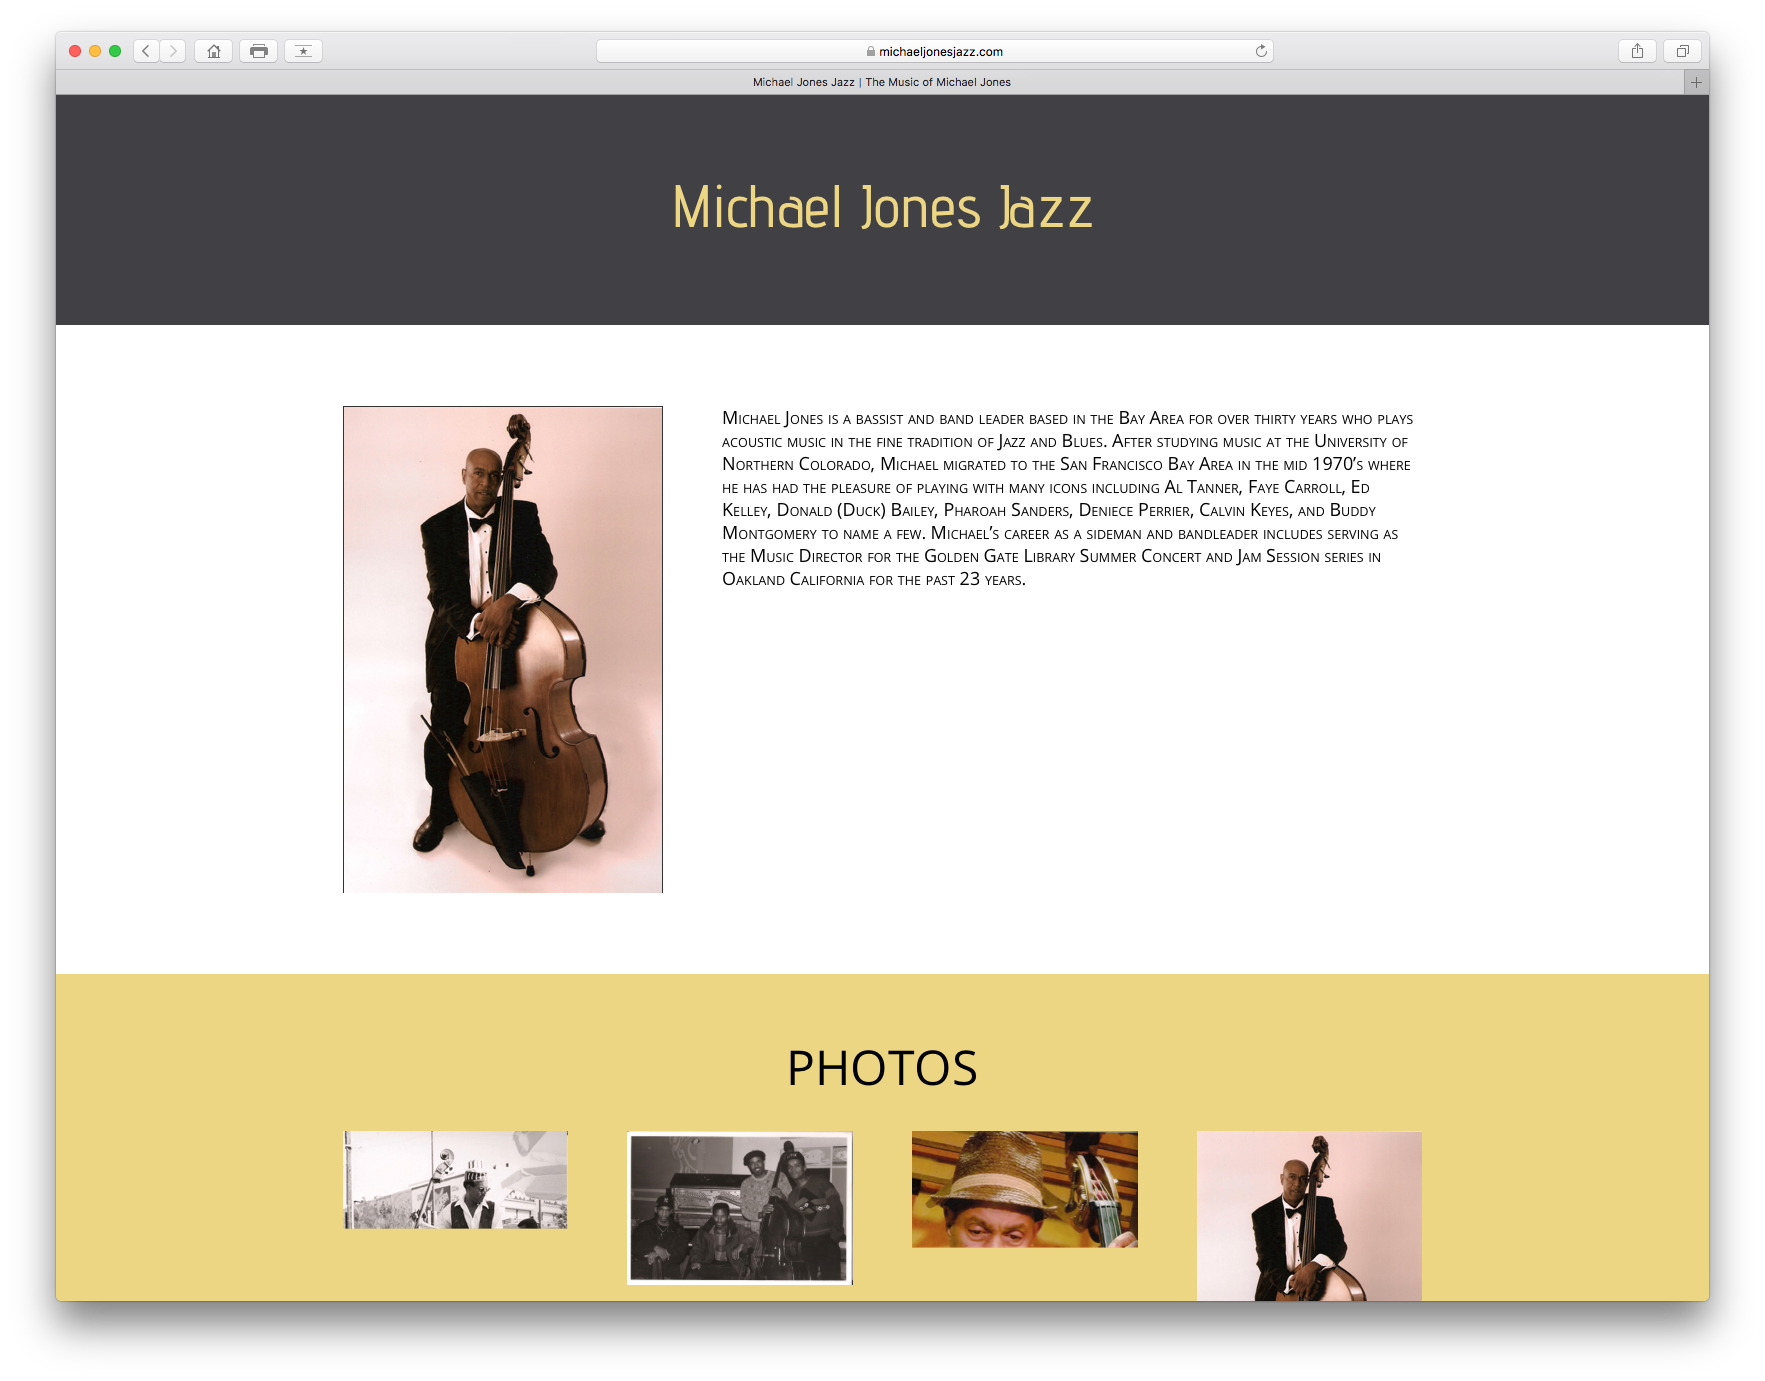Viewport: 1765px width, 1381px height.
Task: Open Top Sites with the star icon
Action: point(303,51)
